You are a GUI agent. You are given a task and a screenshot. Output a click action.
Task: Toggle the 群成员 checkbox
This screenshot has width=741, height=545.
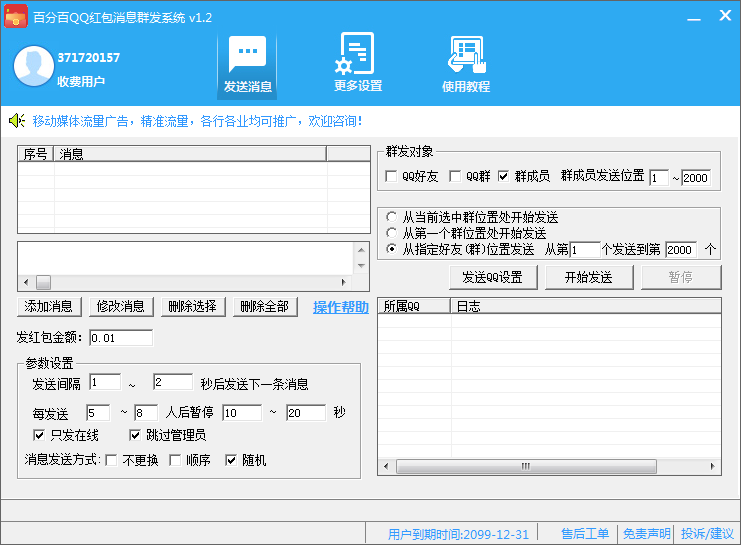(504, 176)
